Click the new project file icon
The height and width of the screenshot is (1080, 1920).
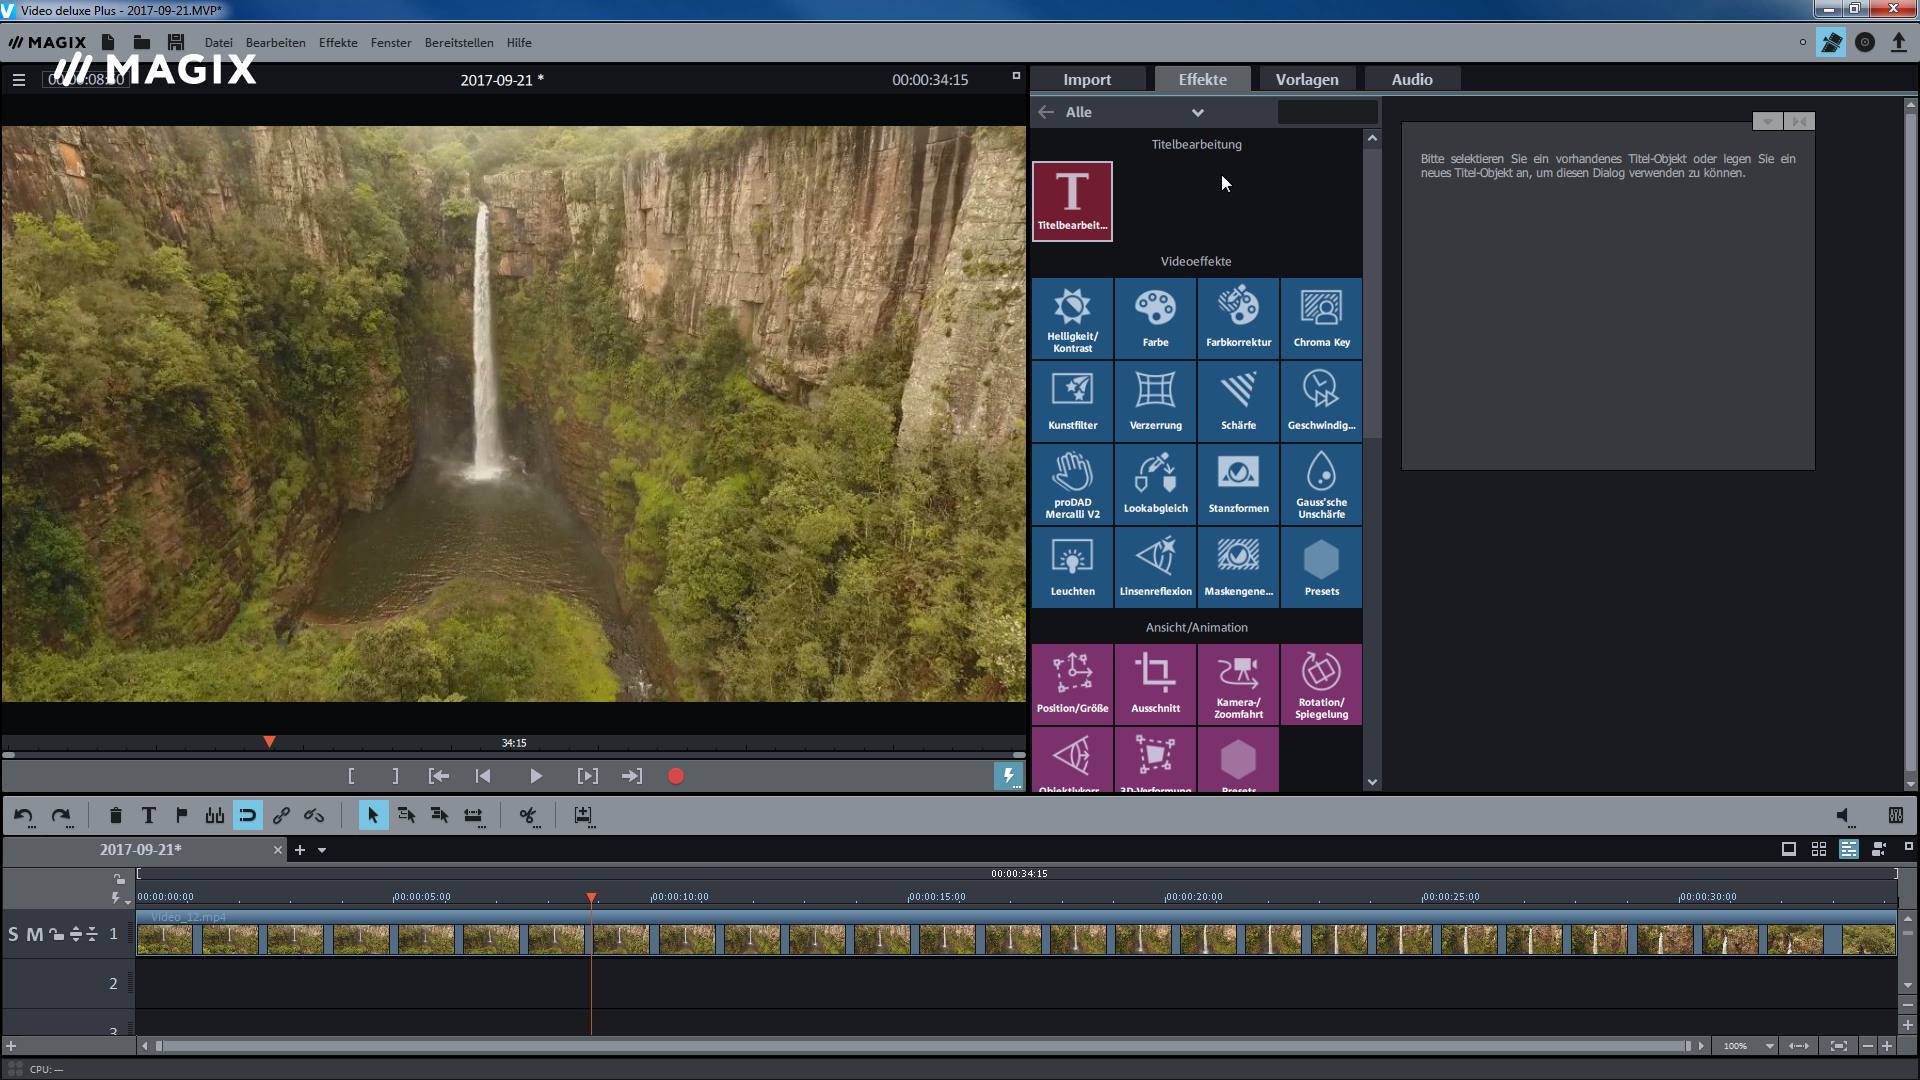tap(108, 42)
